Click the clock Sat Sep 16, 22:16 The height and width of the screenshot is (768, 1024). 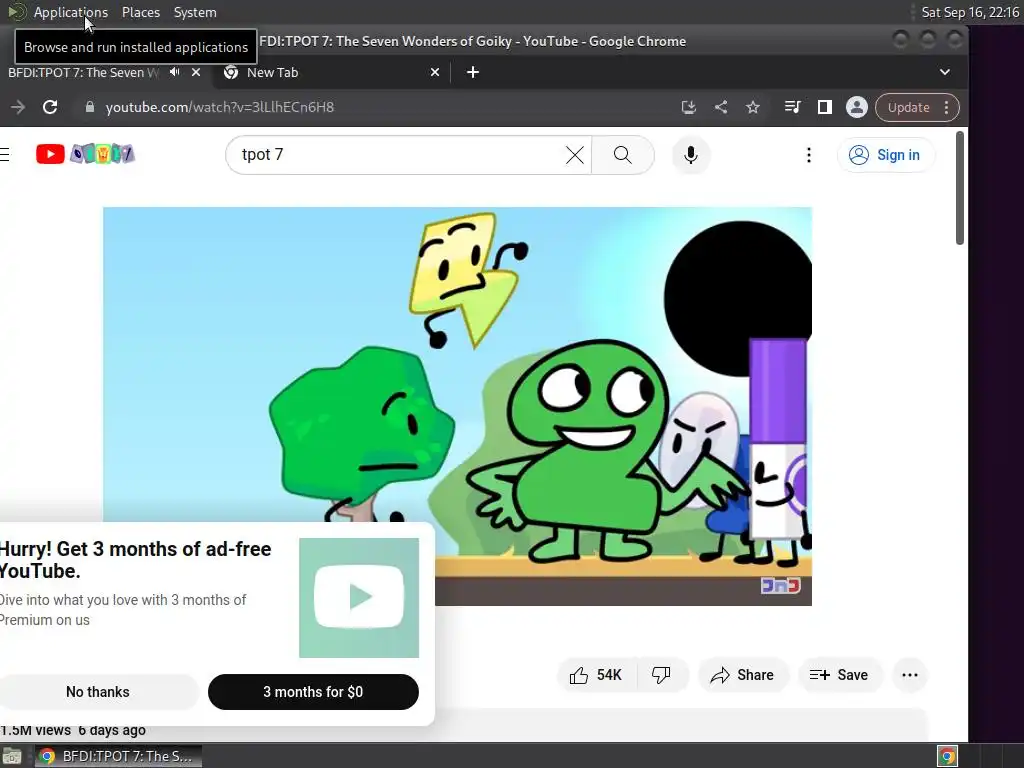pyautogui.click(x=970, y=12)
